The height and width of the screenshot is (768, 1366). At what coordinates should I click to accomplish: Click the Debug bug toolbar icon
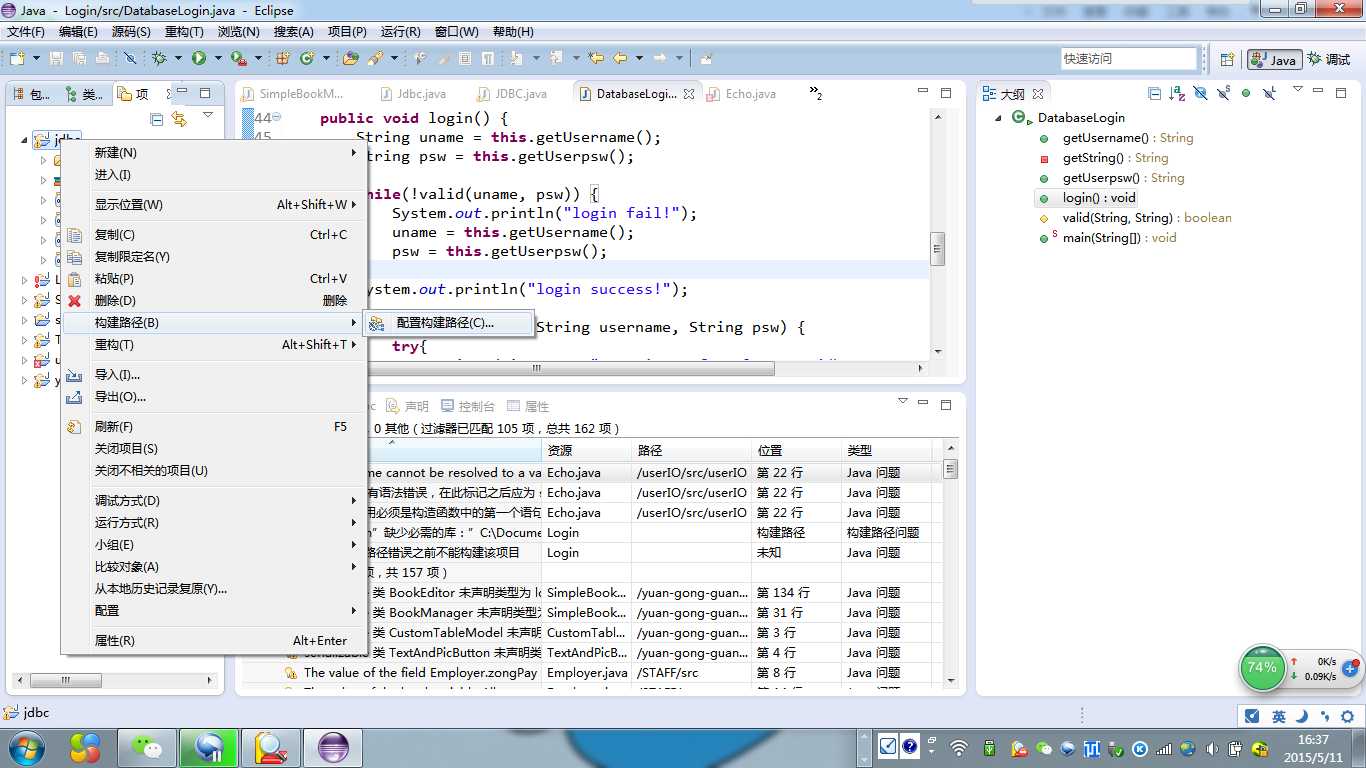tap(159, 59)
